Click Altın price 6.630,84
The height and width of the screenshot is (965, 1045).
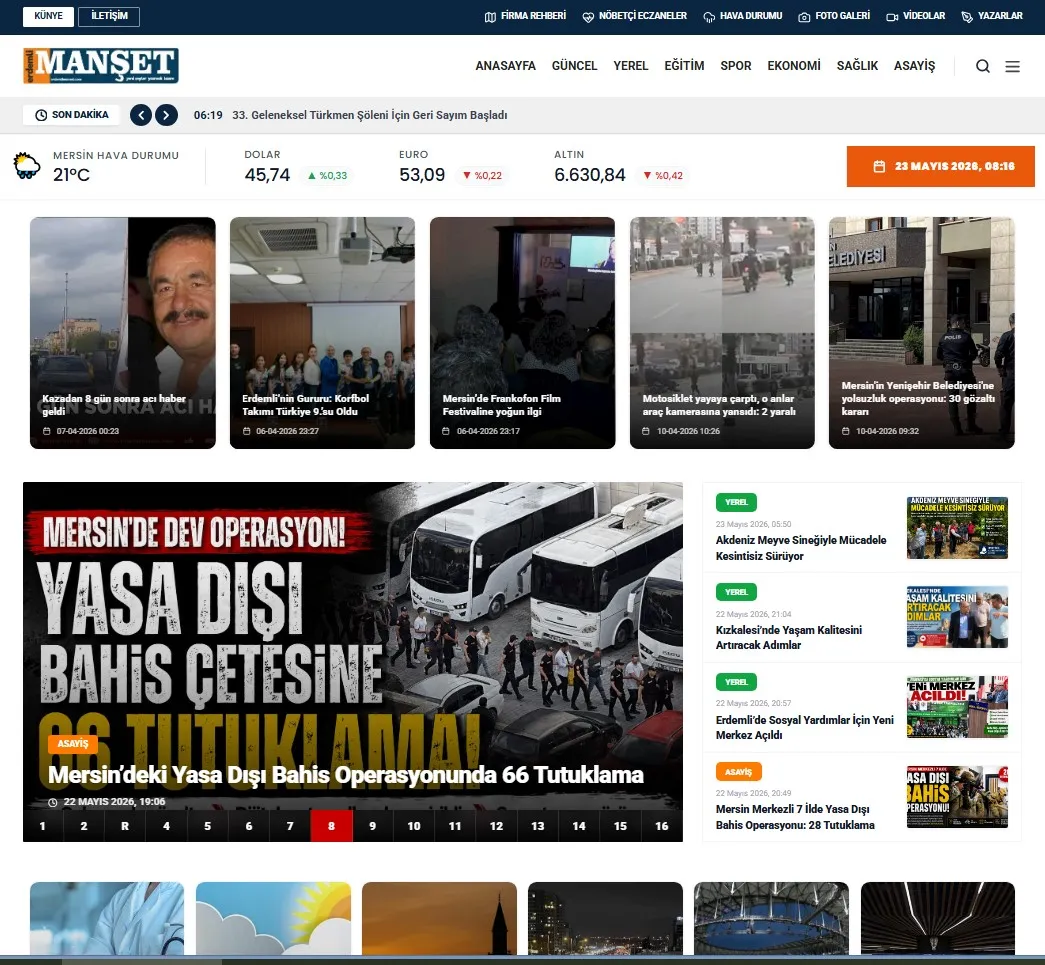click(590, 175)
